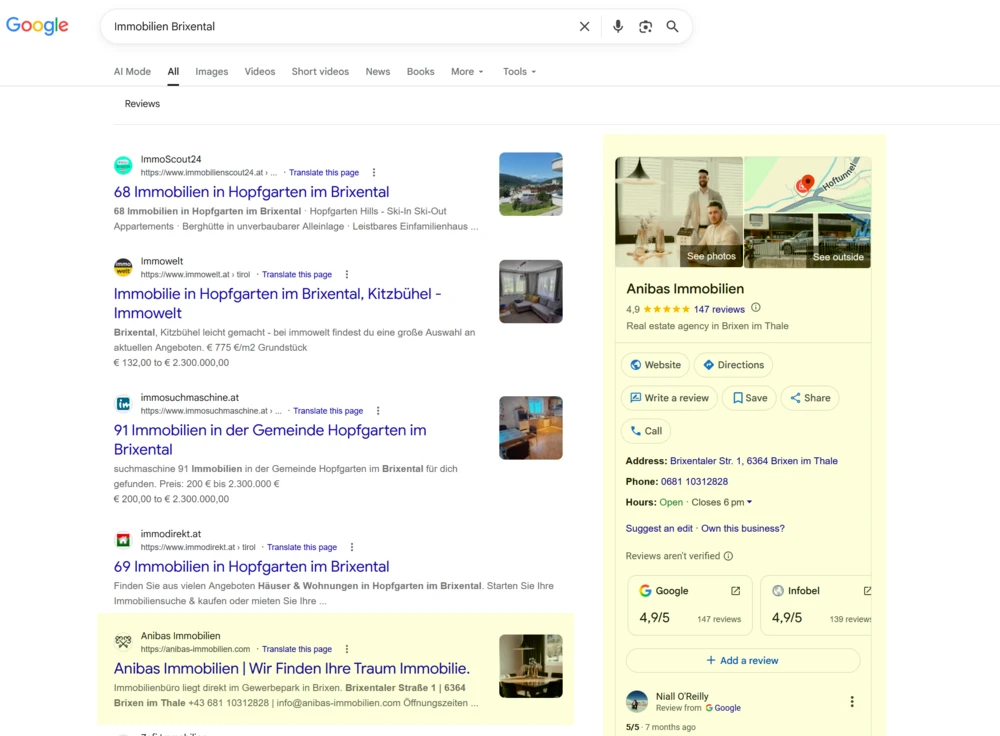Expand the Tools dropdown
Image resolution: width=1000 pixels, height=736 pixels.
point(519,71)
